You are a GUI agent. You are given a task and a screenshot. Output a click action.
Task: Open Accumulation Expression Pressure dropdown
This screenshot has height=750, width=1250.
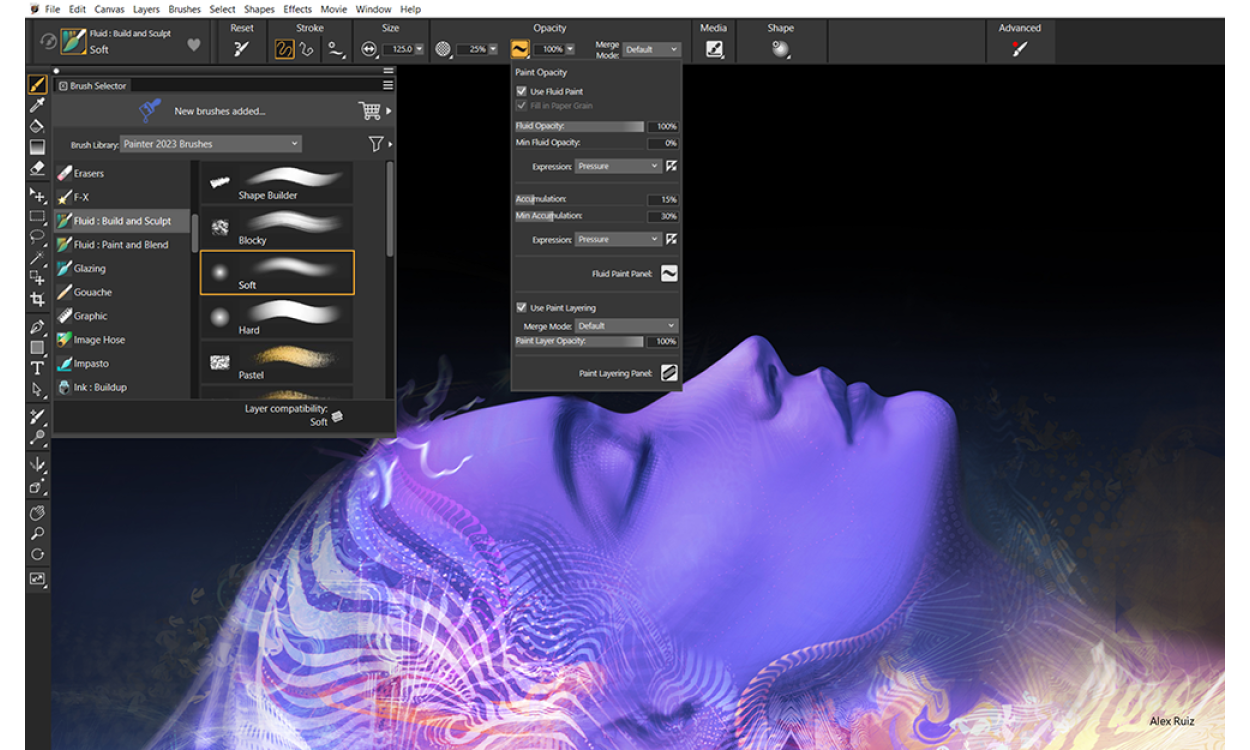[618, 239]
